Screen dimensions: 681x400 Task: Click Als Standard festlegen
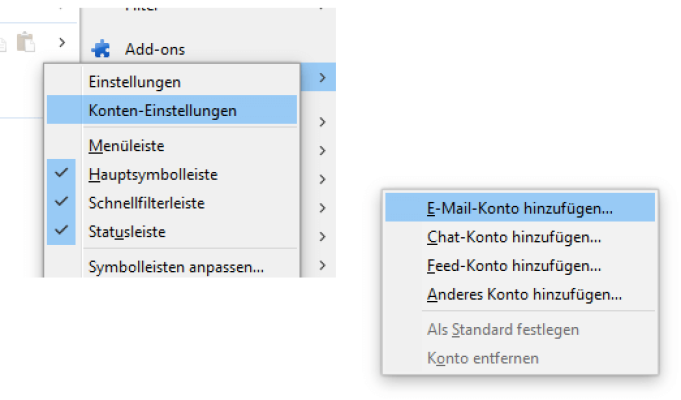click(x=502, y=329)
